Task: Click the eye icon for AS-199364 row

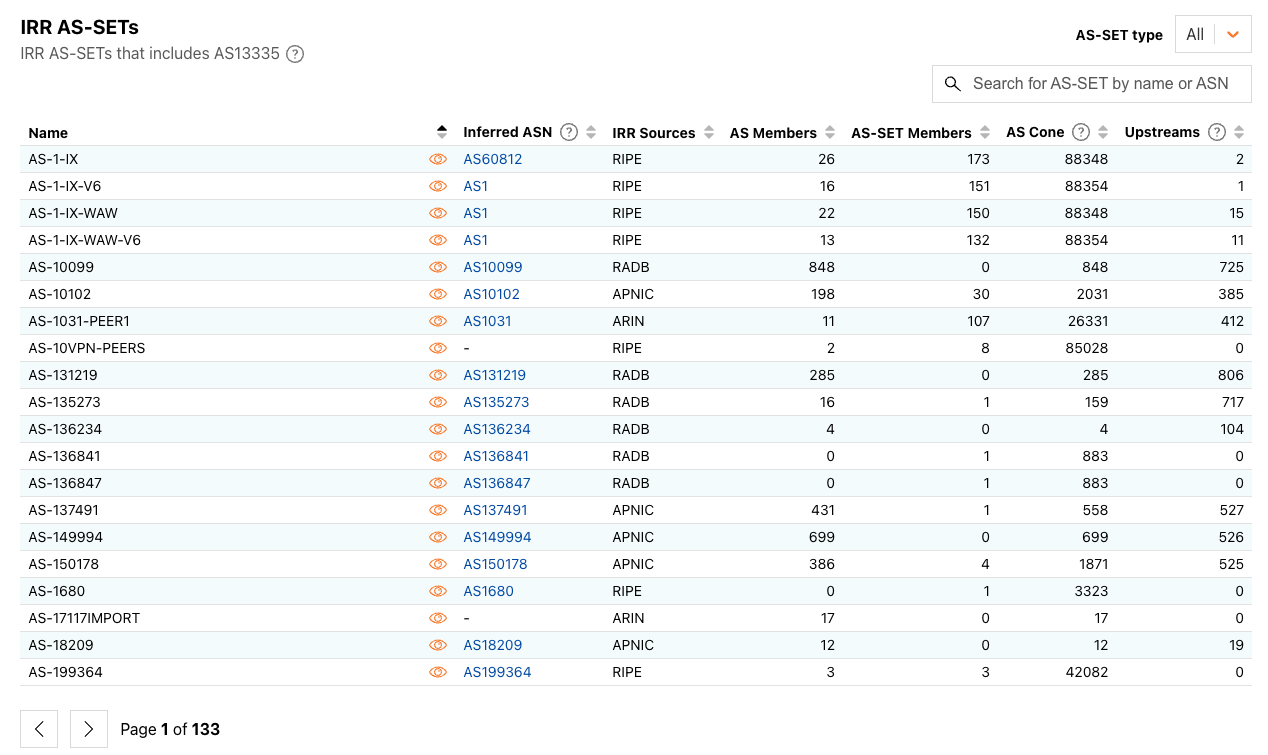Action: (438, 672)
